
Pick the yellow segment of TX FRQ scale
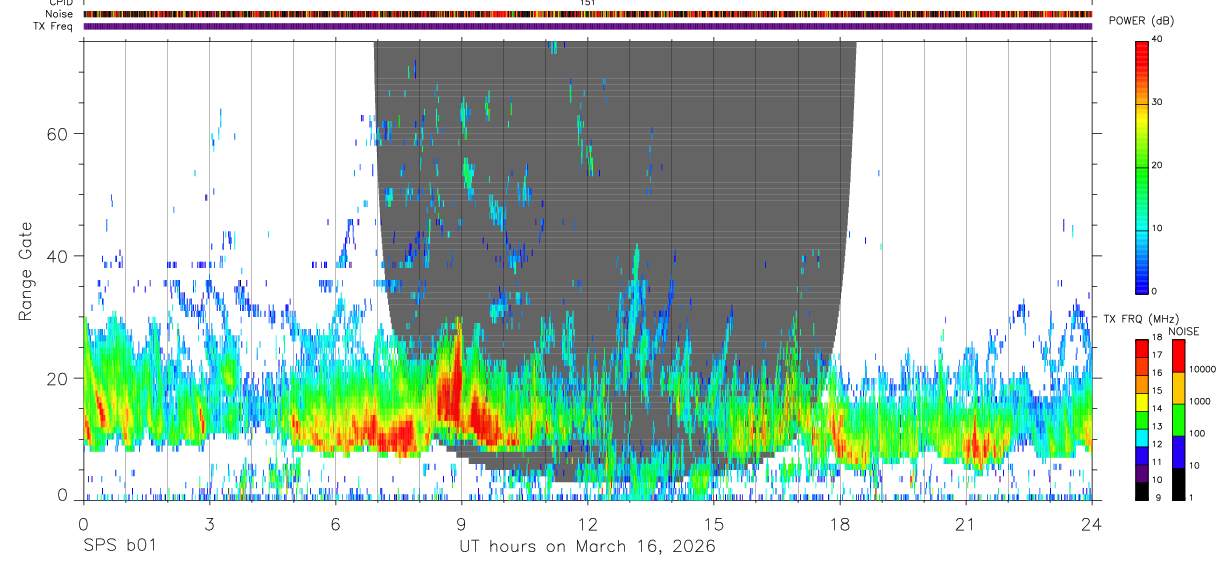1142,402
